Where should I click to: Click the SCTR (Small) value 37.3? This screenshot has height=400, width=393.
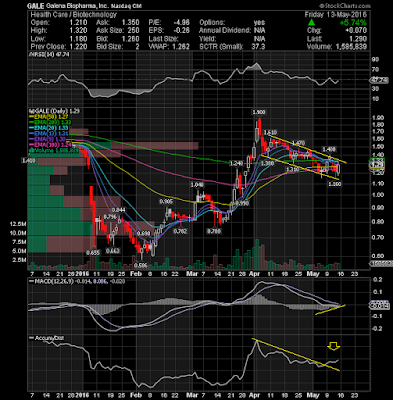pyautogui.click(x=258, y=47)
